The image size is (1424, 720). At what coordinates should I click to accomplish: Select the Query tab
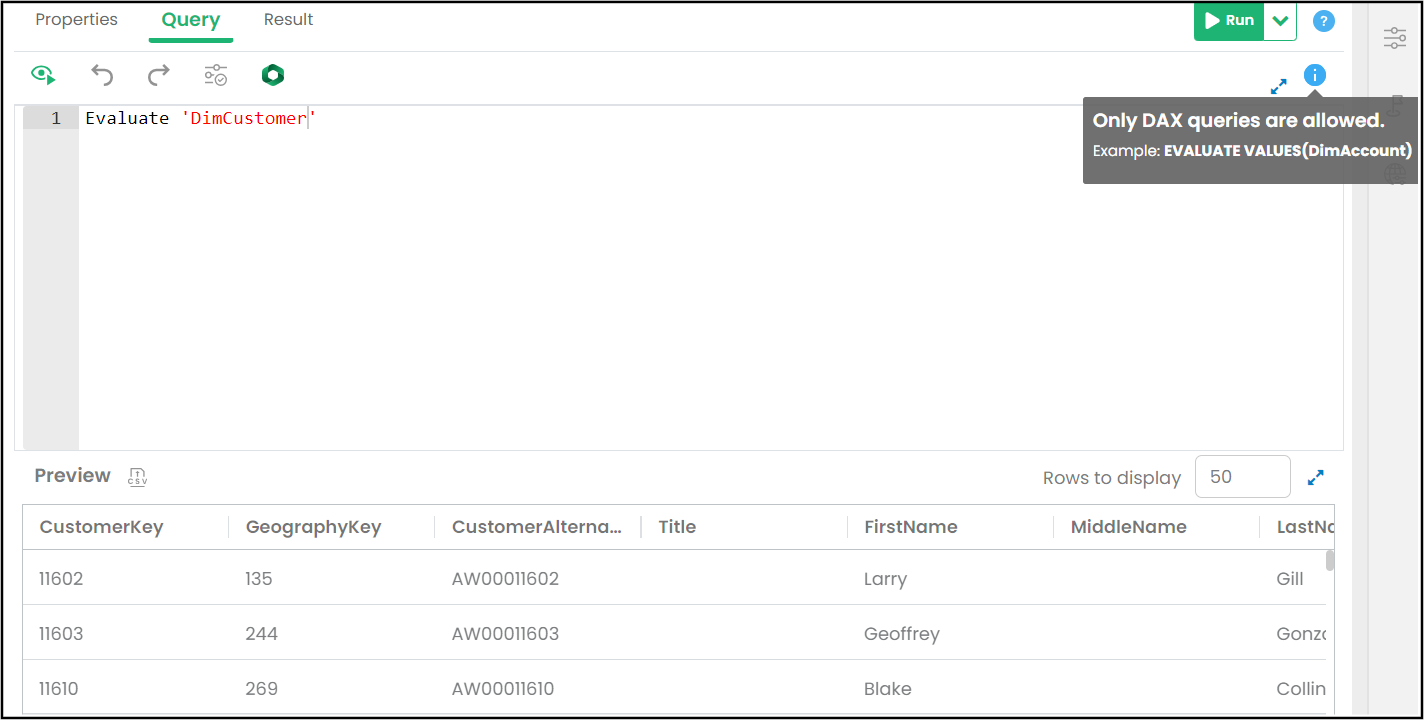tap(191, 20)
